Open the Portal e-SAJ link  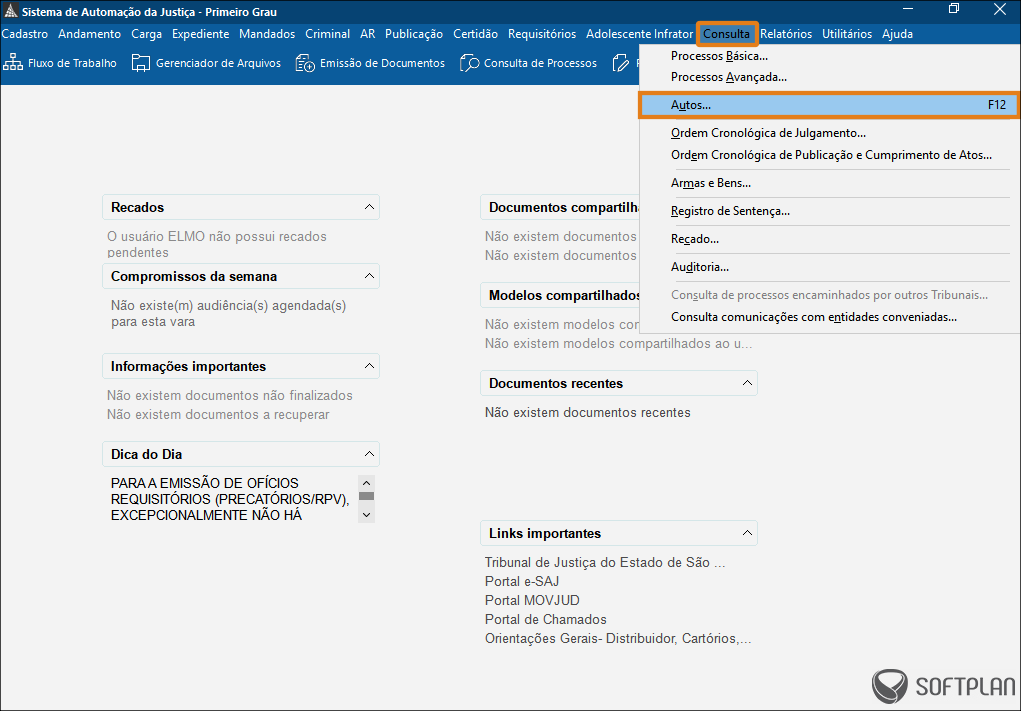pos(522,581)
